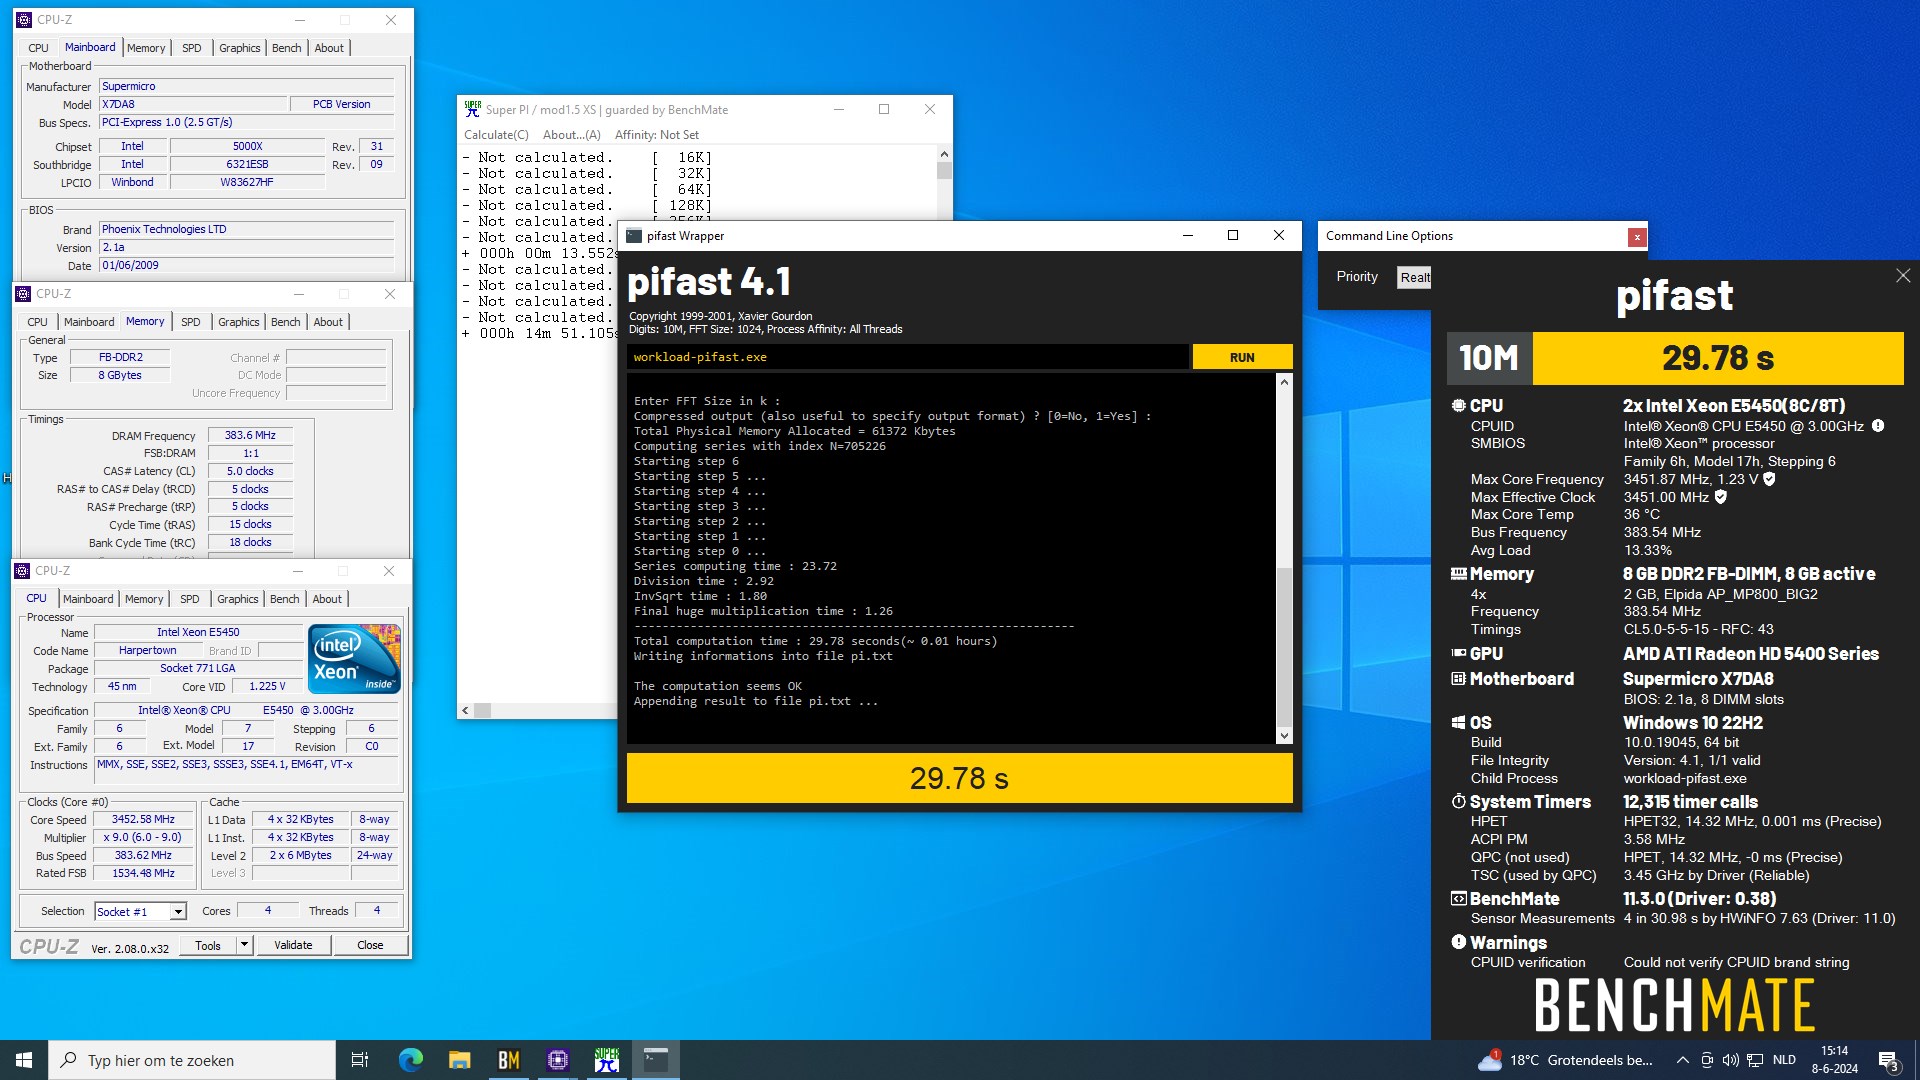Click the Windows search box
The image size is (1920, 1080).
tap(192, 1060)
